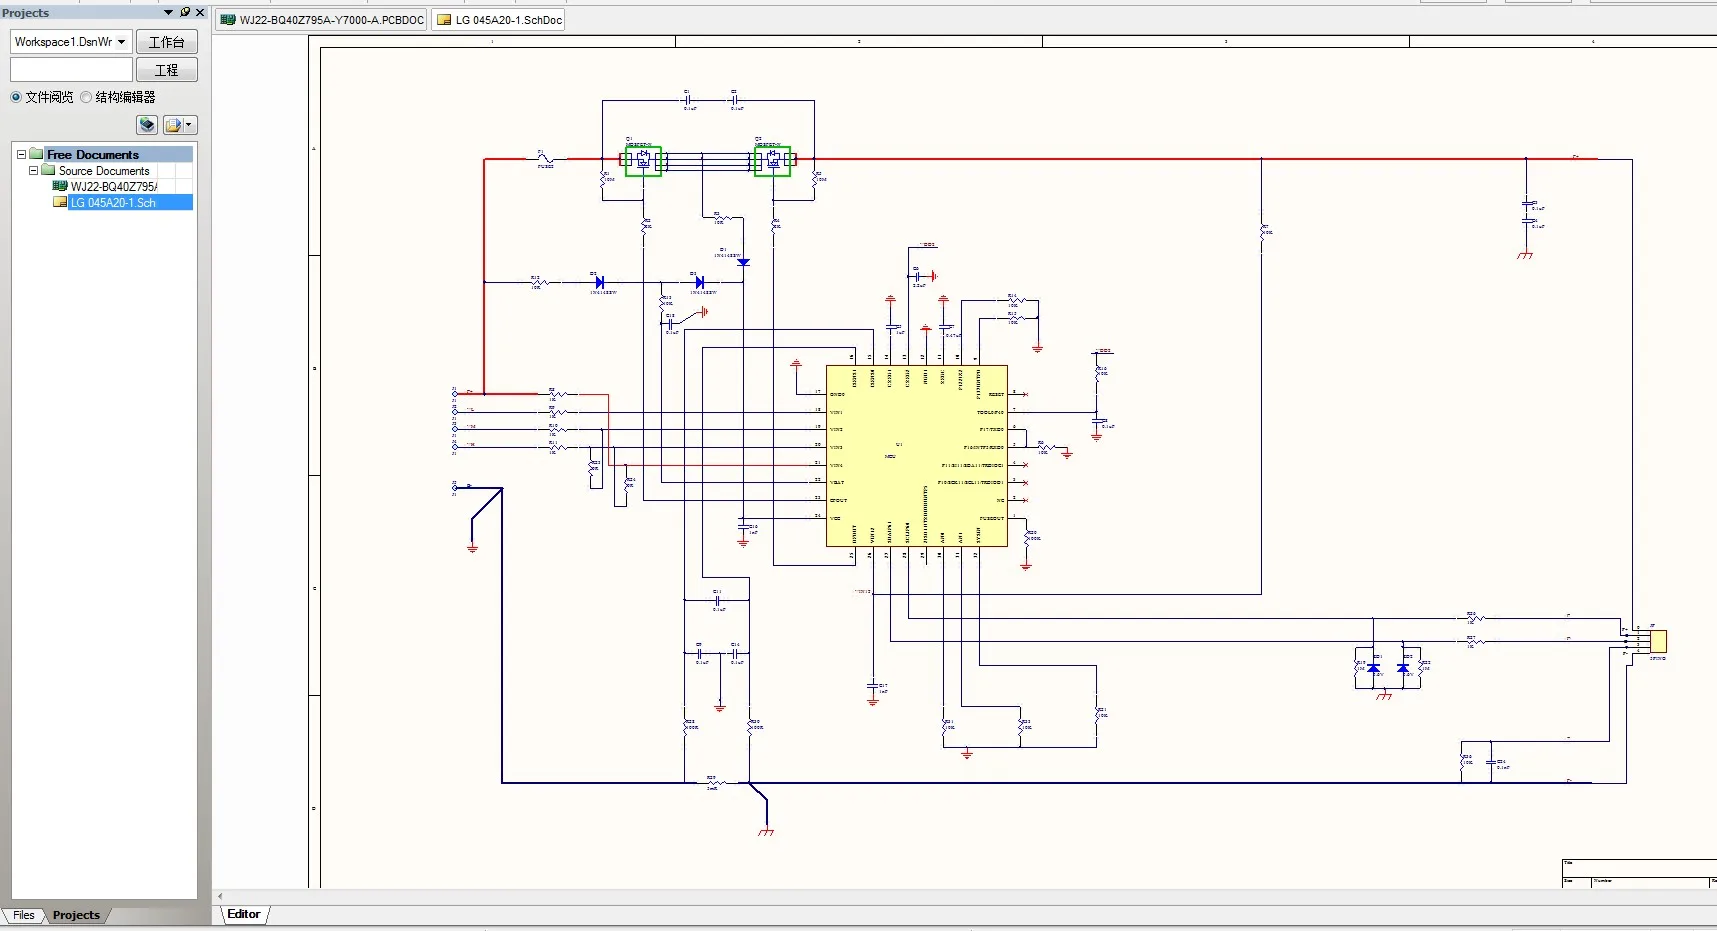Open the Projects panel options arrow menu
1717x931 pixels.
[x=168, y=12]
